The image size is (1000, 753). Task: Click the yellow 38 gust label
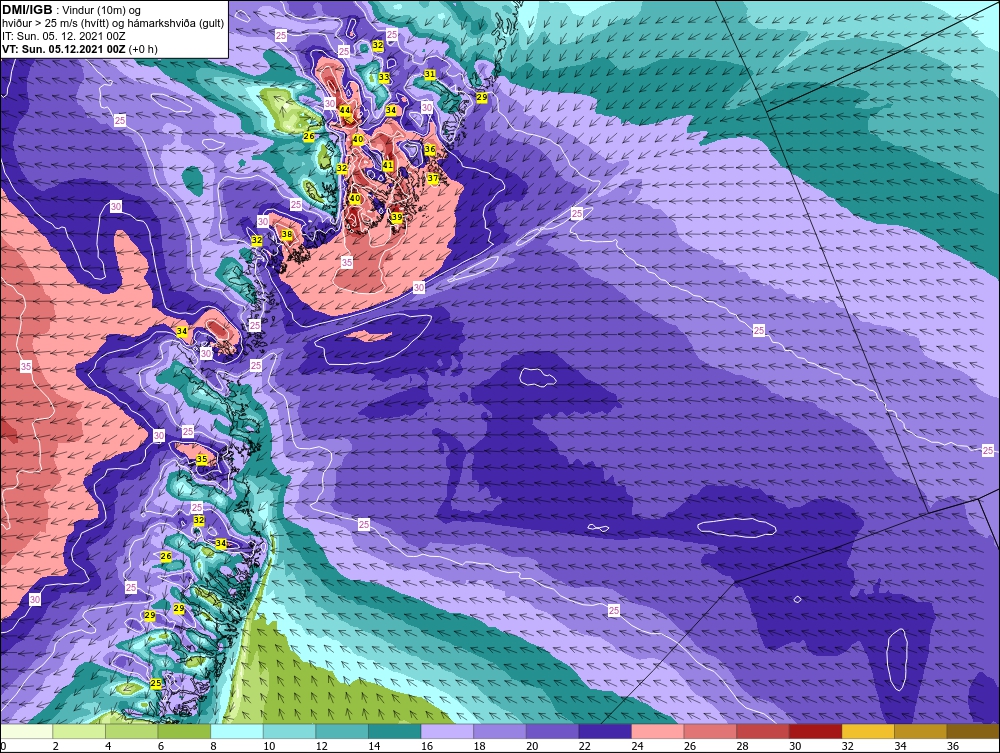point(287,235)
